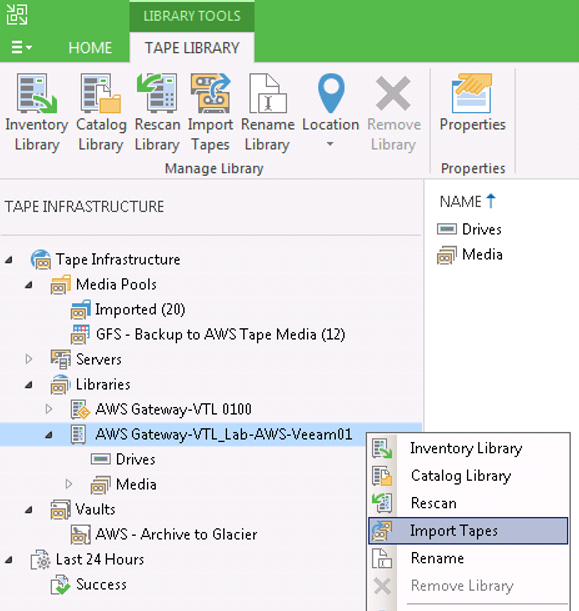Click the Last 24 Hours gear icon
579x611 pixels.
41,560
